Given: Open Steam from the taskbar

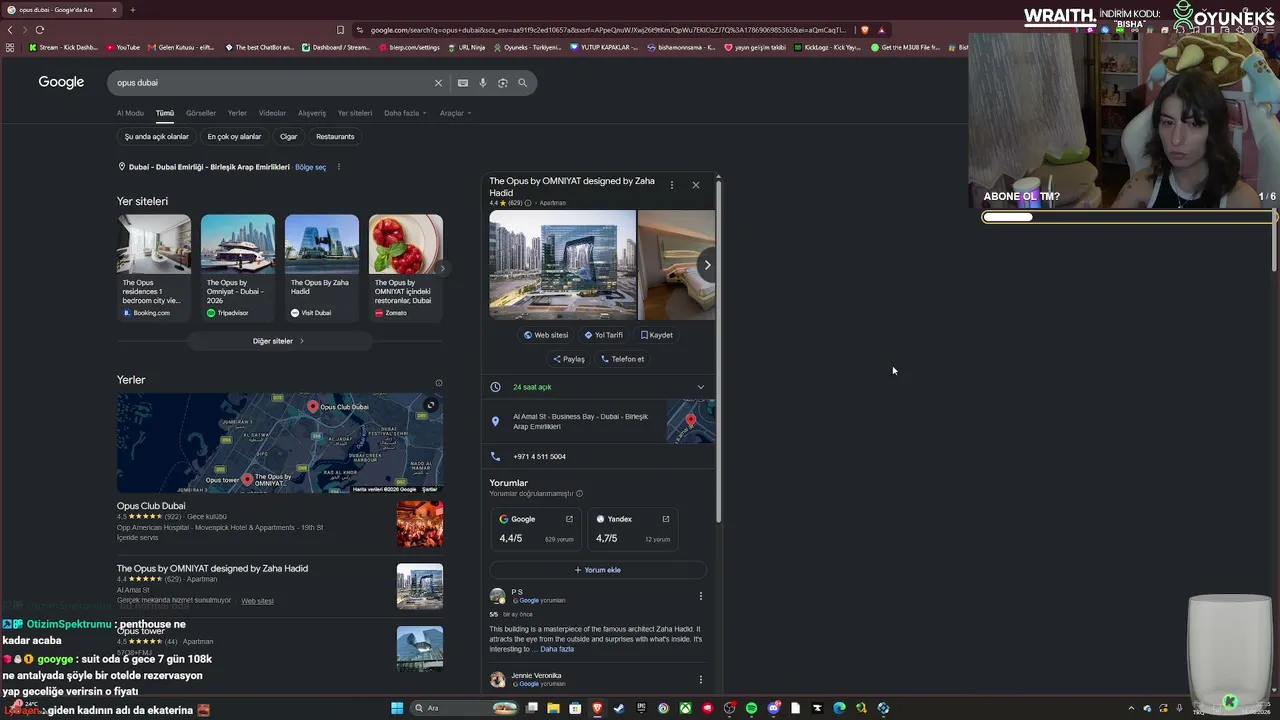Looking at the screenshot, I should (619, 708).
